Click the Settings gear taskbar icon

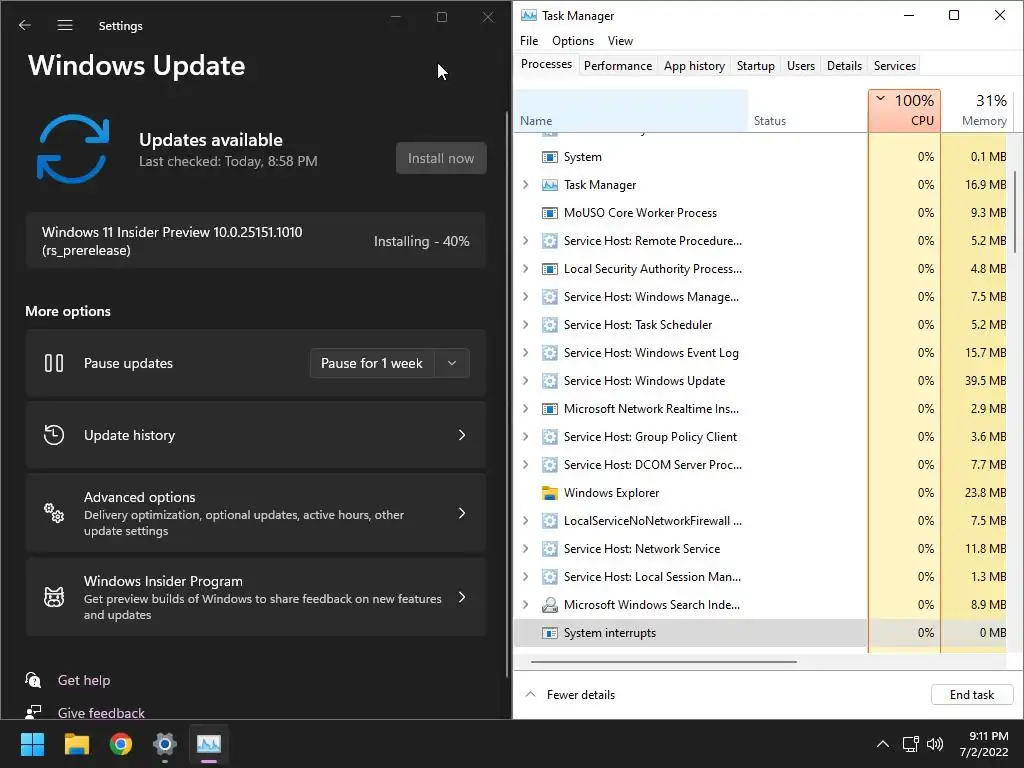[165, 744]
